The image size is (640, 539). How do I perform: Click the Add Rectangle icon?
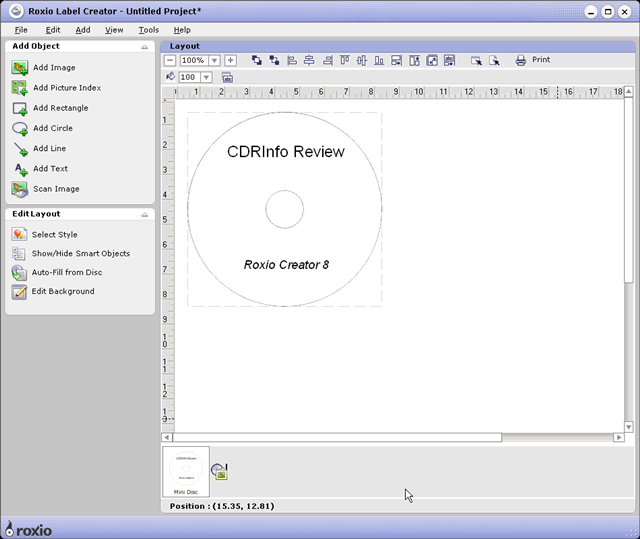[x=20, y=109]
